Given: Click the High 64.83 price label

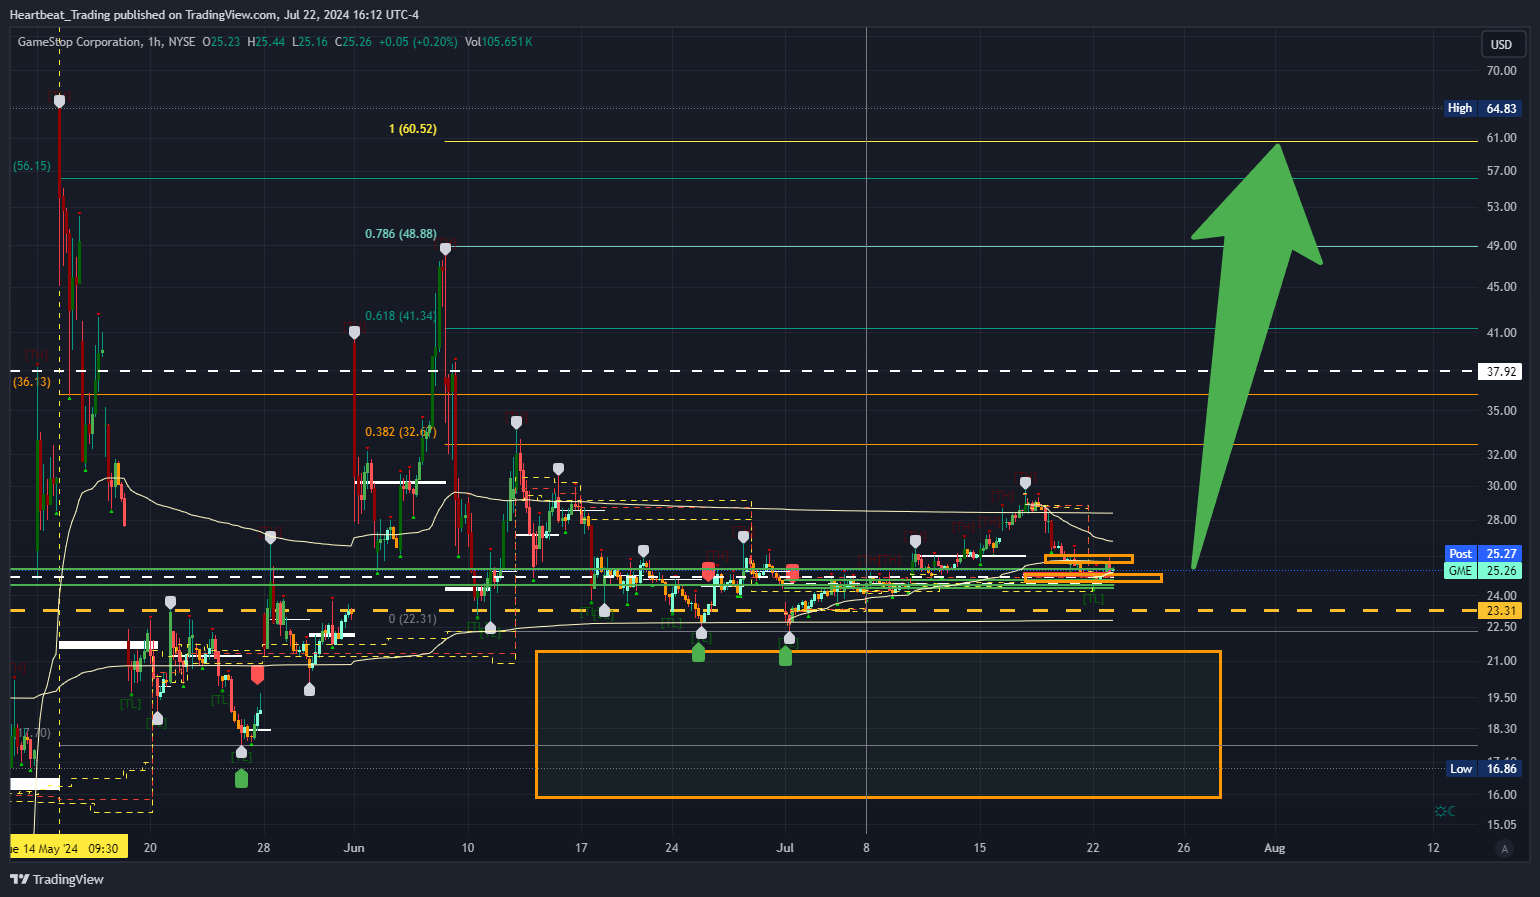Looking at the screenshot, I should tap(1483, 108).
